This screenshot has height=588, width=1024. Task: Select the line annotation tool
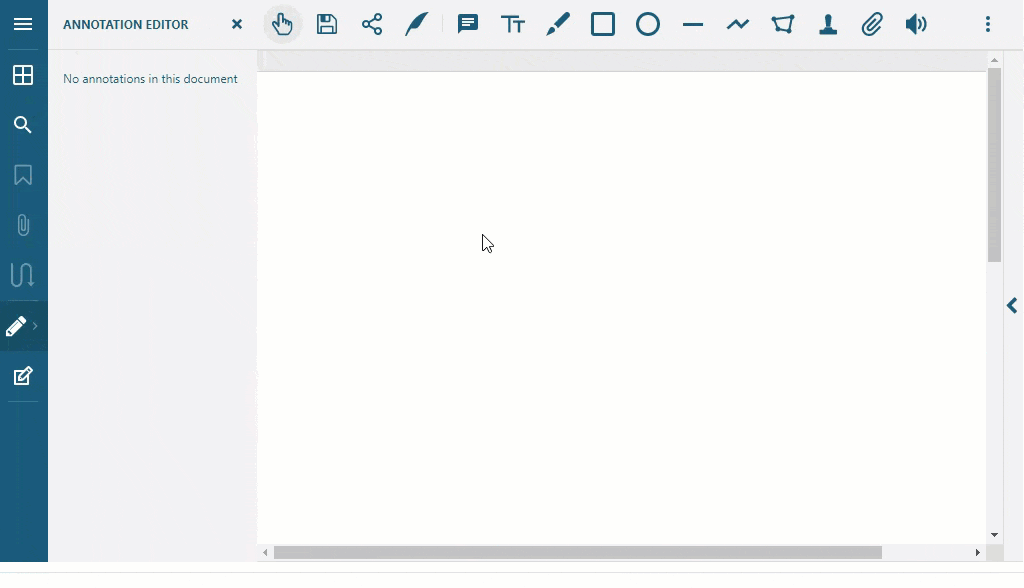pyautogui.click(x=693, y=25)
